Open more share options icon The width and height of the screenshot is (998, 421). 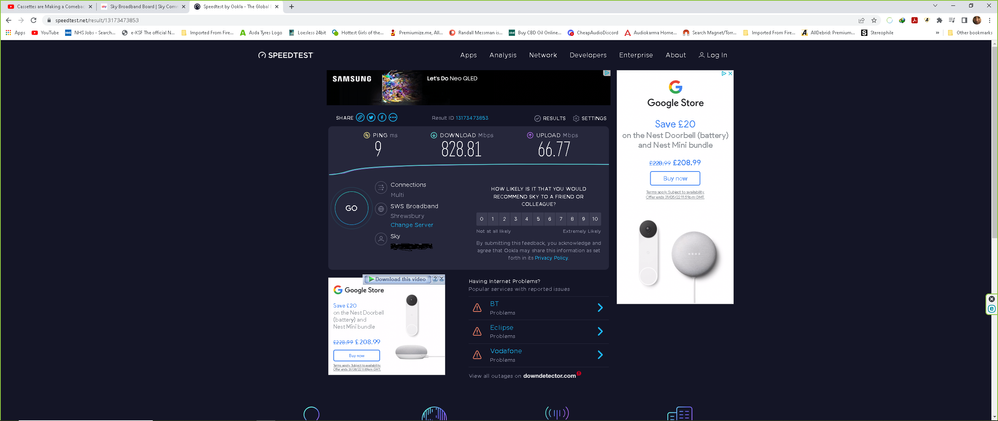coord(393,118)
